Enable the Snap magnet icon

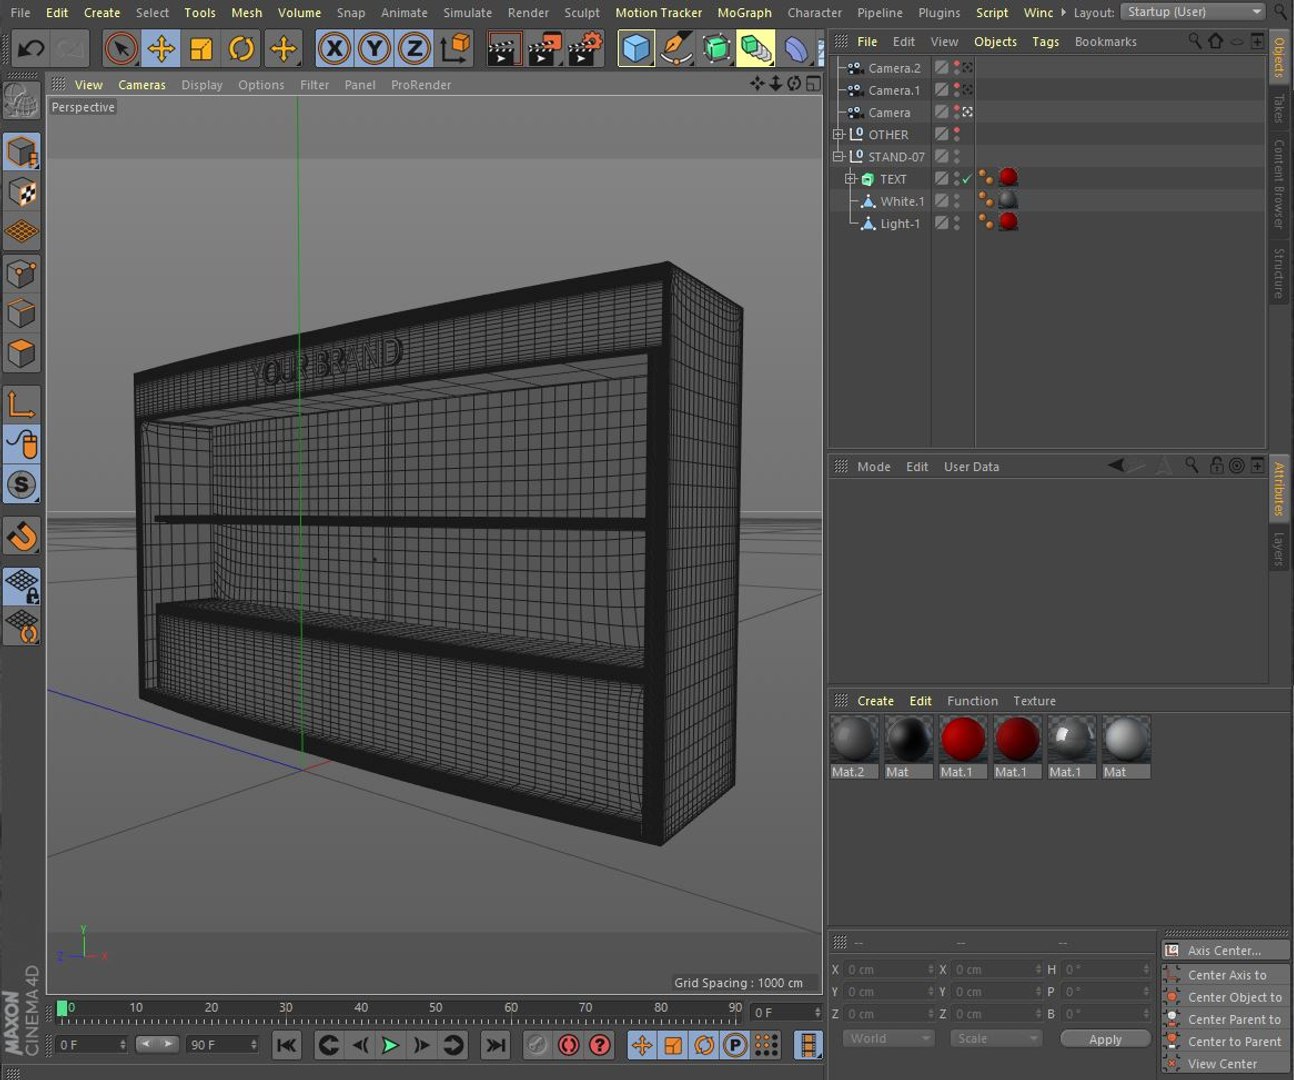(22, 537)
